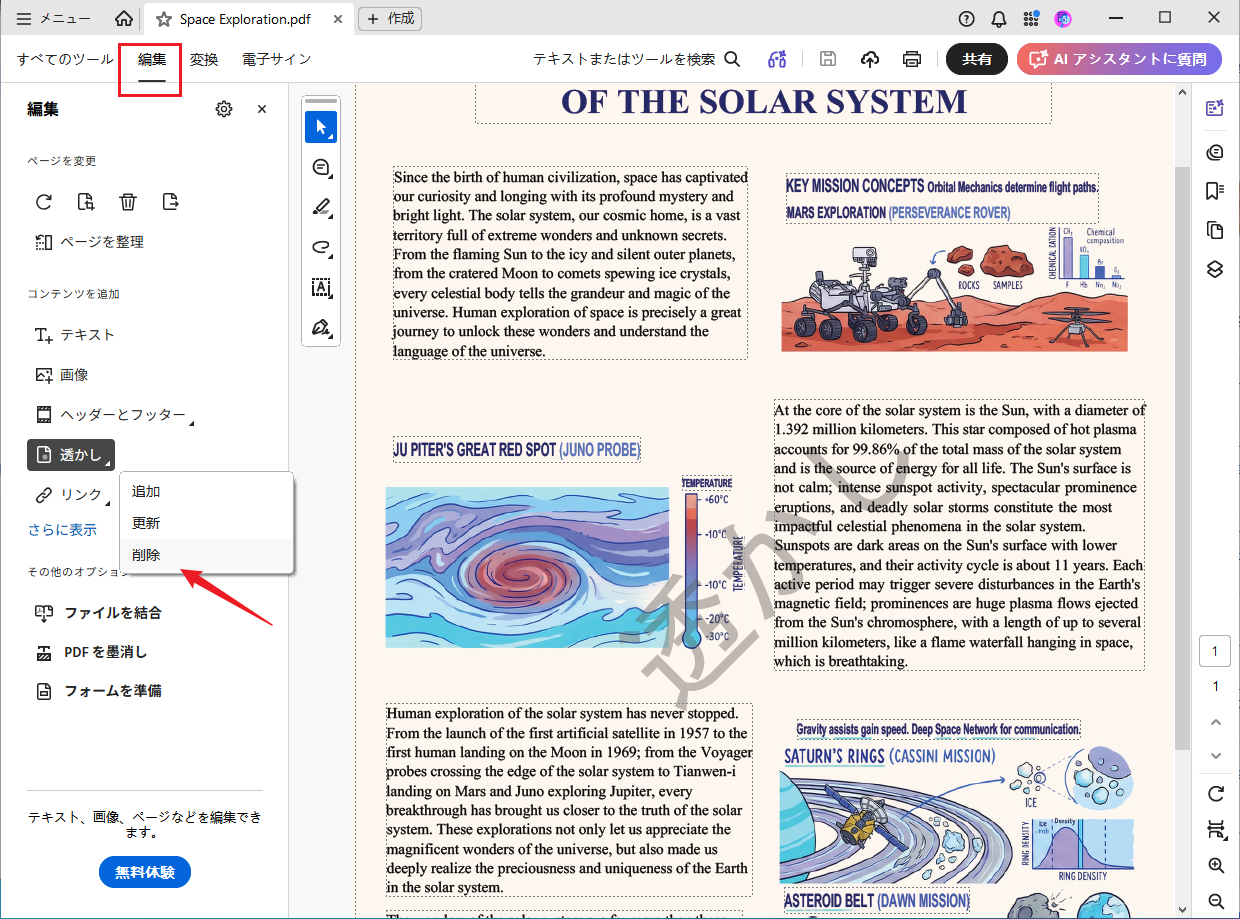1240x919 pixels.
Task: Click the page display fit icon
Action: (x=1215, y=829)
